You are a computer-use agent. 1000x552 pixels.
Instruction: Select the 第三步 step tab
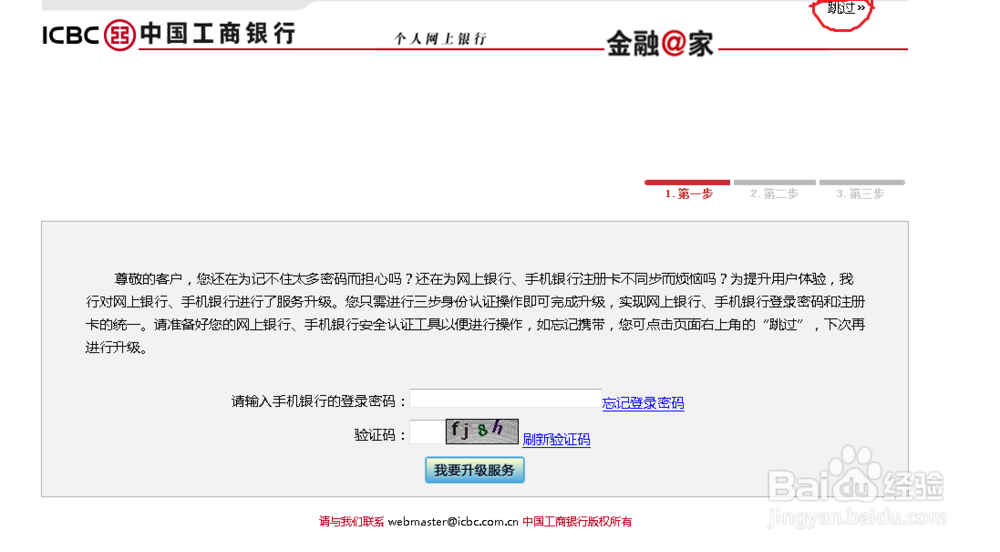[861, 189]
